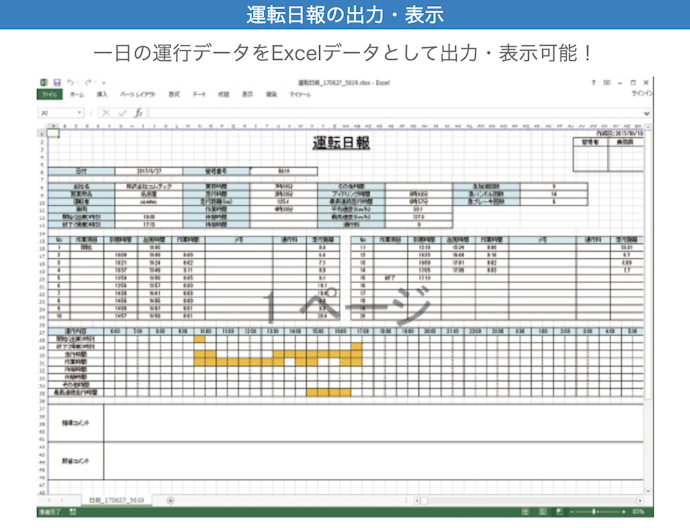Expand the formula bar with the chevron
The height and width of the screenshot is (528, 690).
646,113
